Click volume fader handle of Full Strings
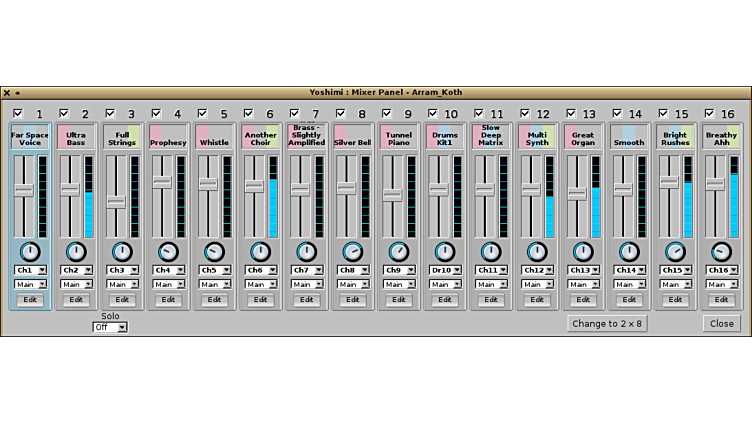The height and width of the screenshot is (423, 752). pos(116,201)
